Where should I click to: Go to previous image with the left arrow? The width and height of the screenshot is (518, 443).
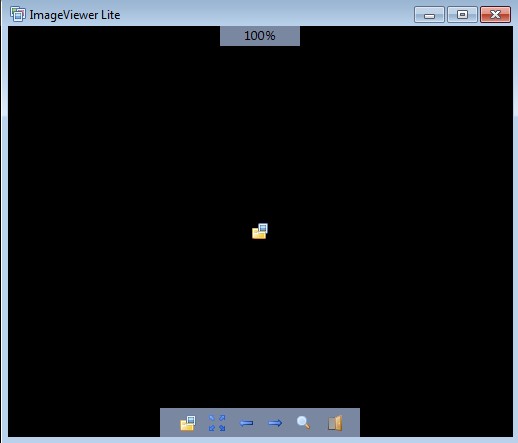(246, 423)
